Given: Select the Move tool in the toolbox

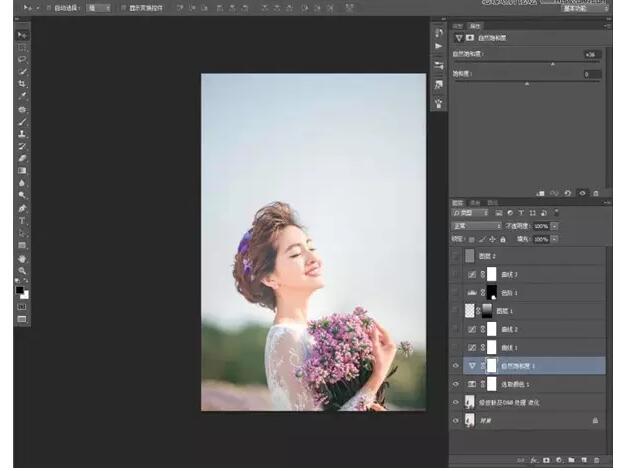Looking at the screenshot, I should pyautogui.click(x=22, y=35).
